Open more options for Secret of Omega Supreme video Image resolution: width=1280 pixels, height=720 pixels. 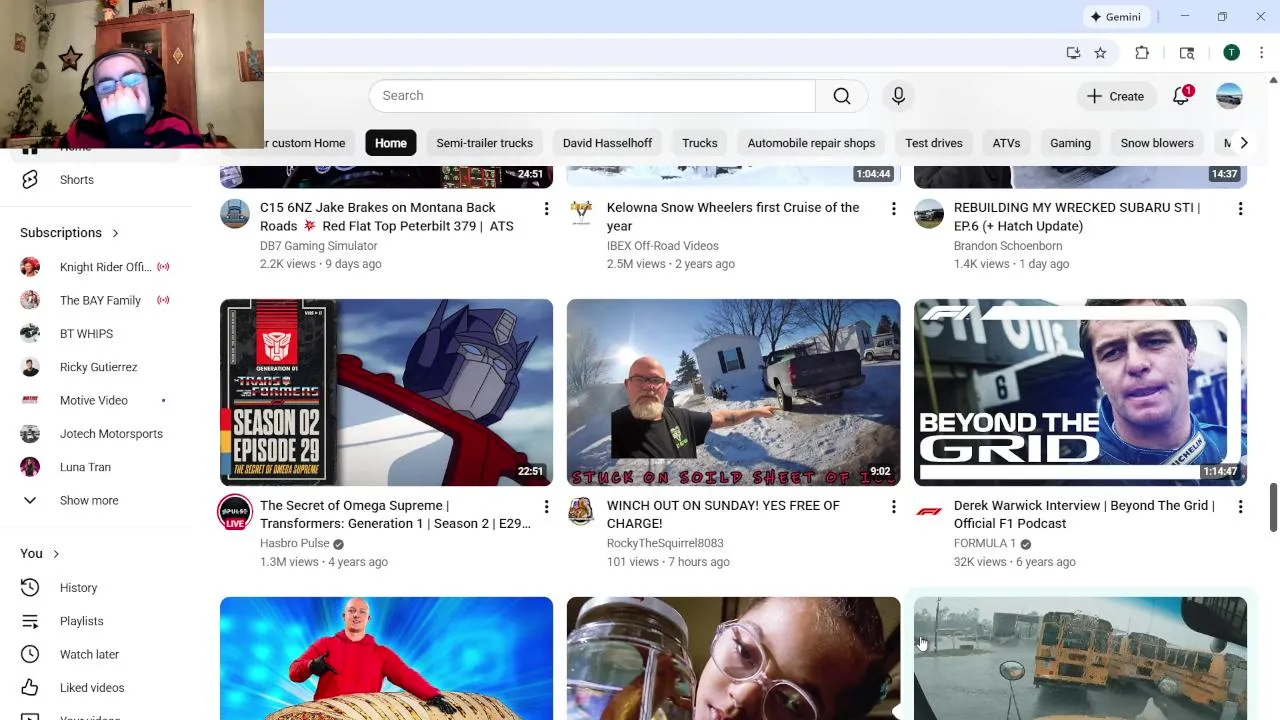(x=546, y=507)
